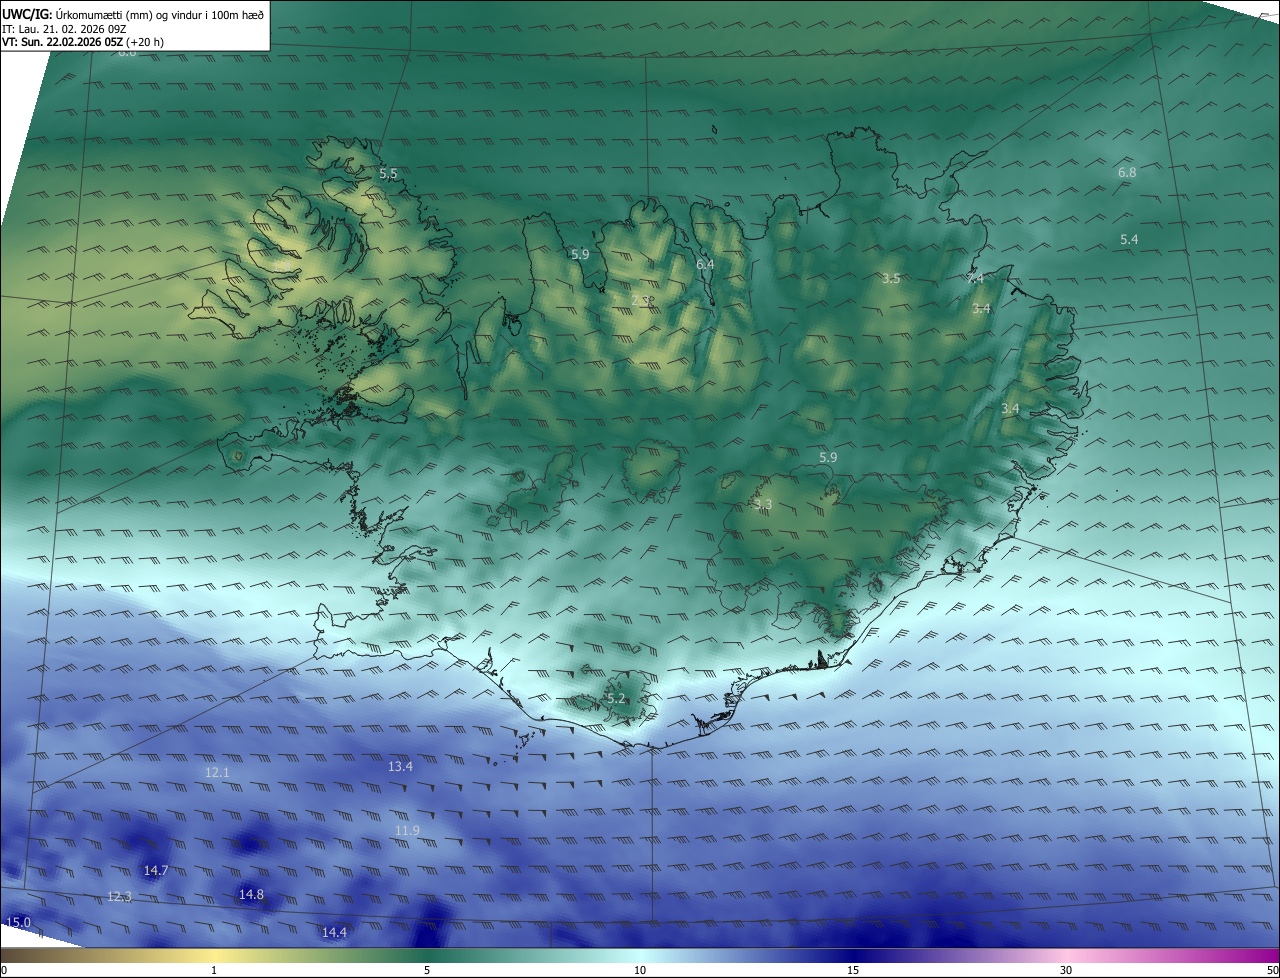Click the colour scale tick label 1
This screenshot has height=978, width=1280.
tap(214, 970)
